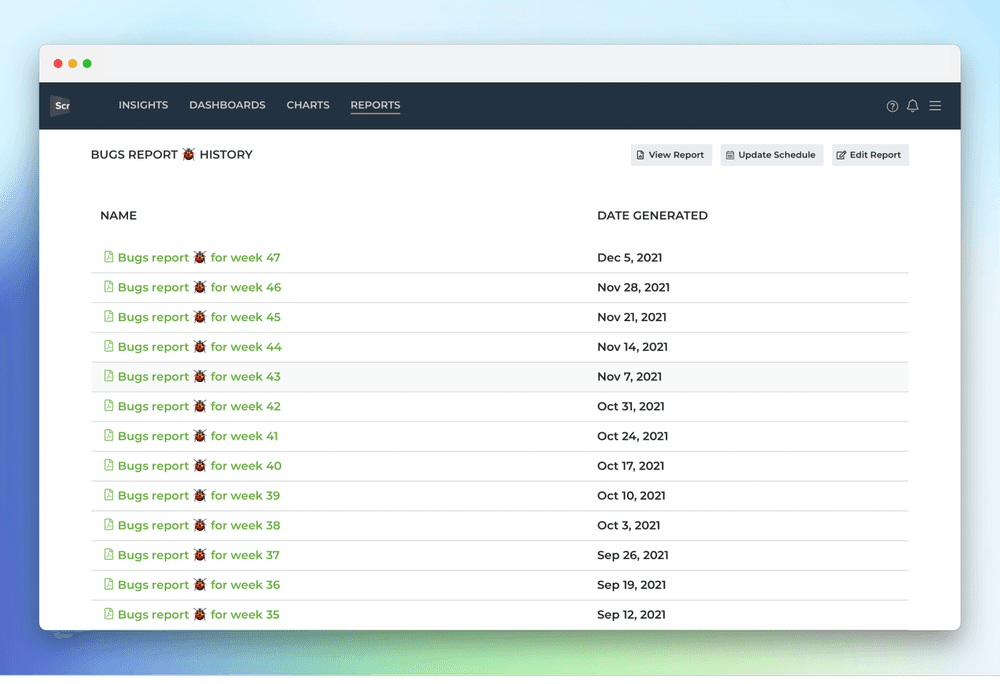Click the Update Schedule button
1000x684 pixels.
[772, 155]
